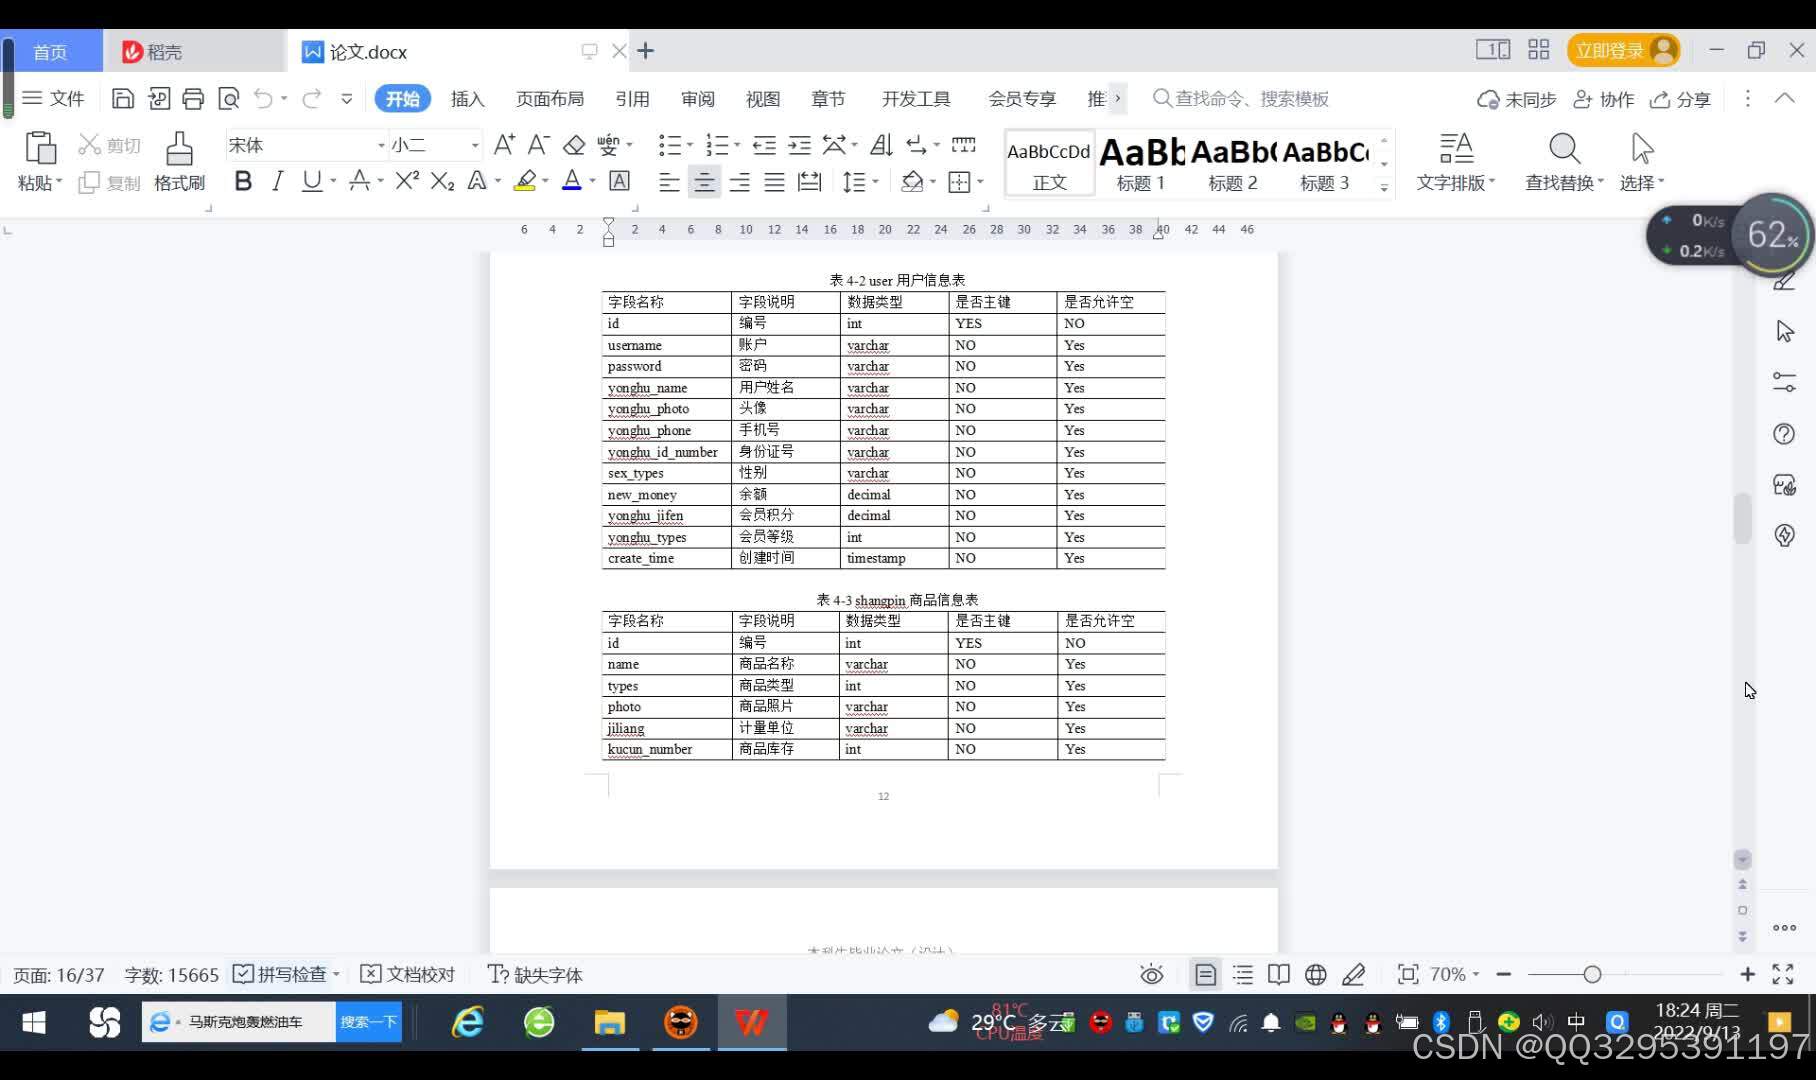Toggle eye protection mode icon
The image size is (1816, 1080).
tap(1152, 974)
